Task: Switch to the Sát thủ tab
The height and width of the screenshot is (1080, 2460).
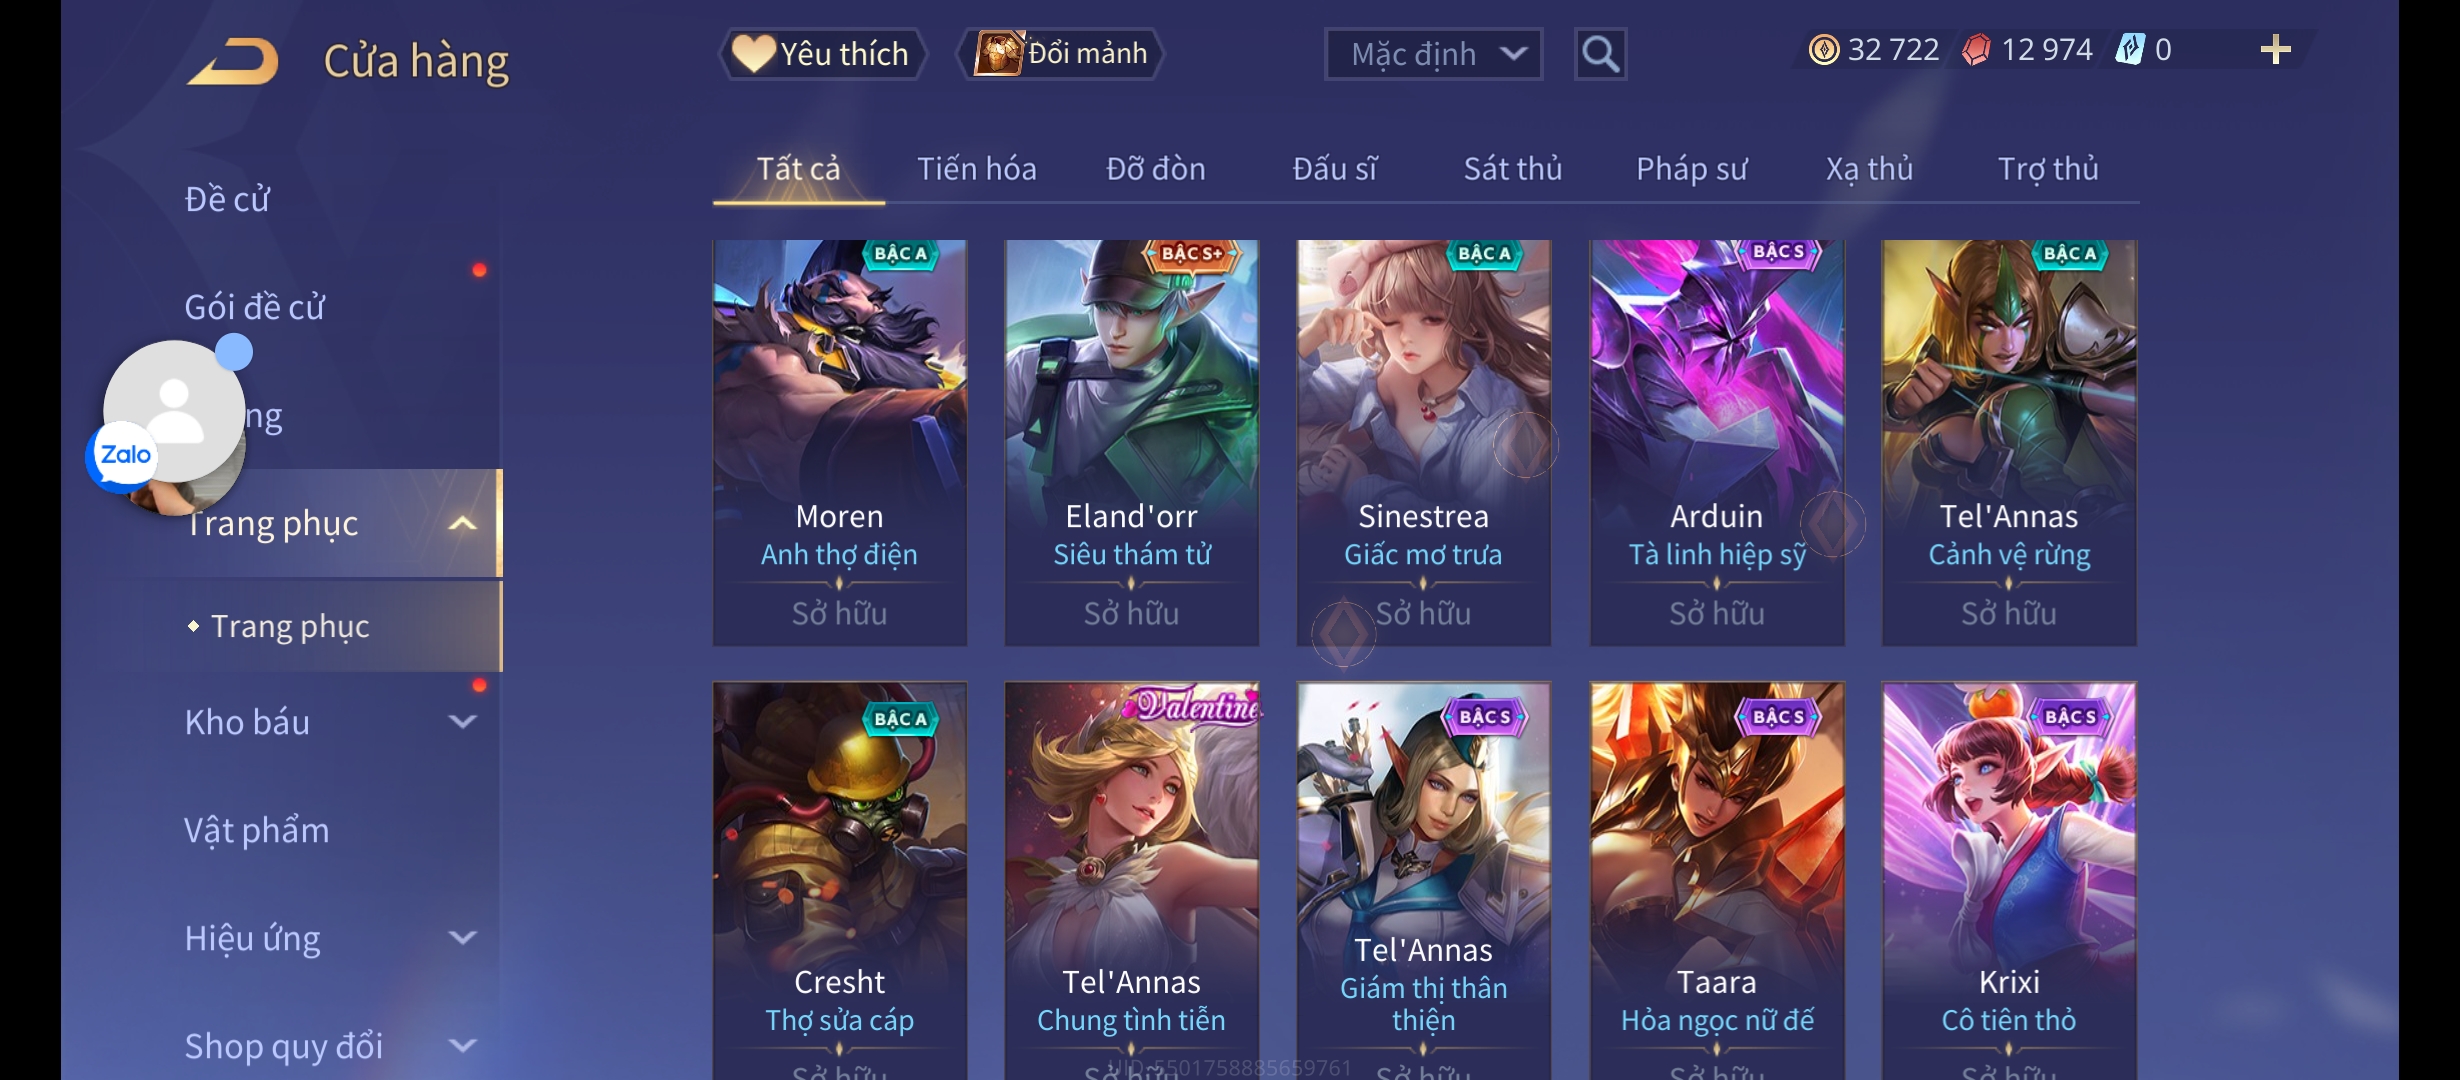Action: coord(1513,169)
